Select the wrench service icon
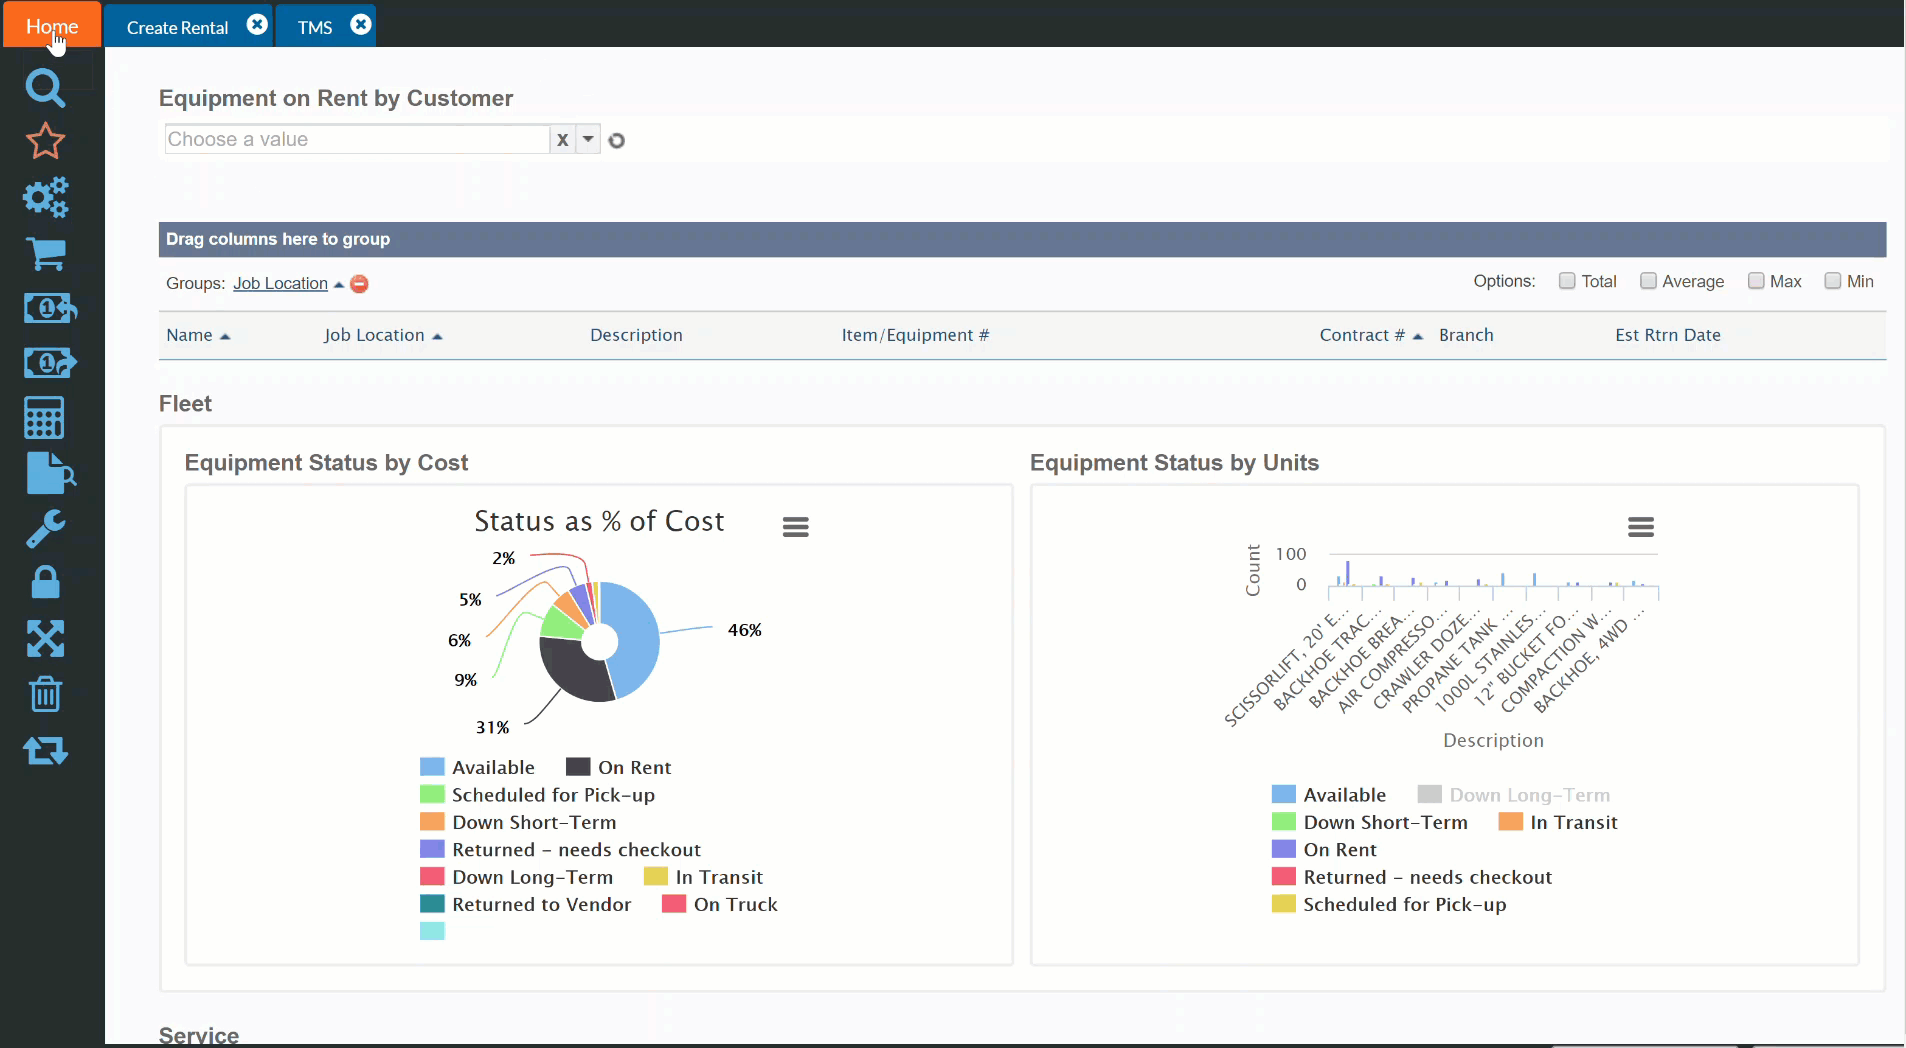 coord(45,528)
